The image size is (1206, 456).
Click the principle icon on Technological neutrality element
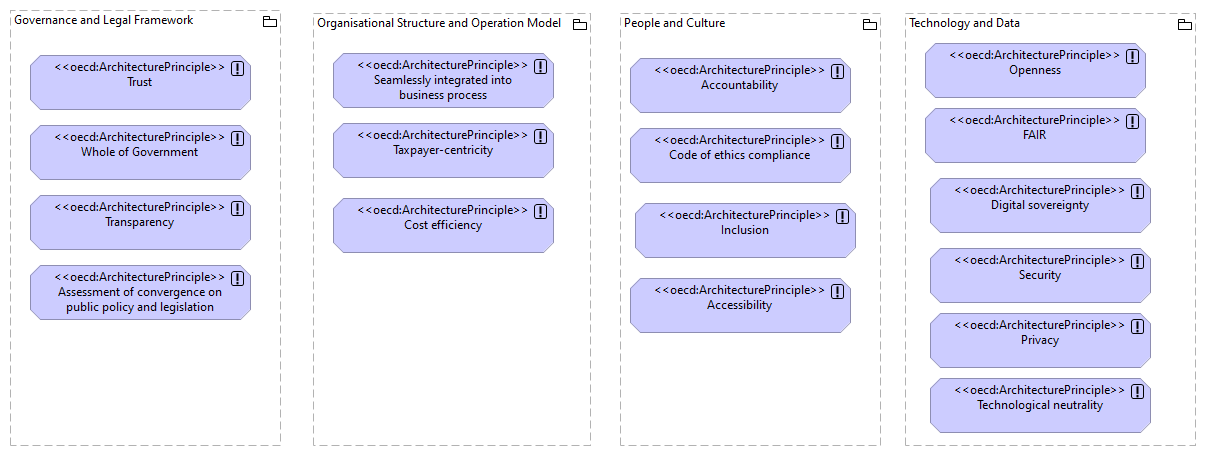1138,391
